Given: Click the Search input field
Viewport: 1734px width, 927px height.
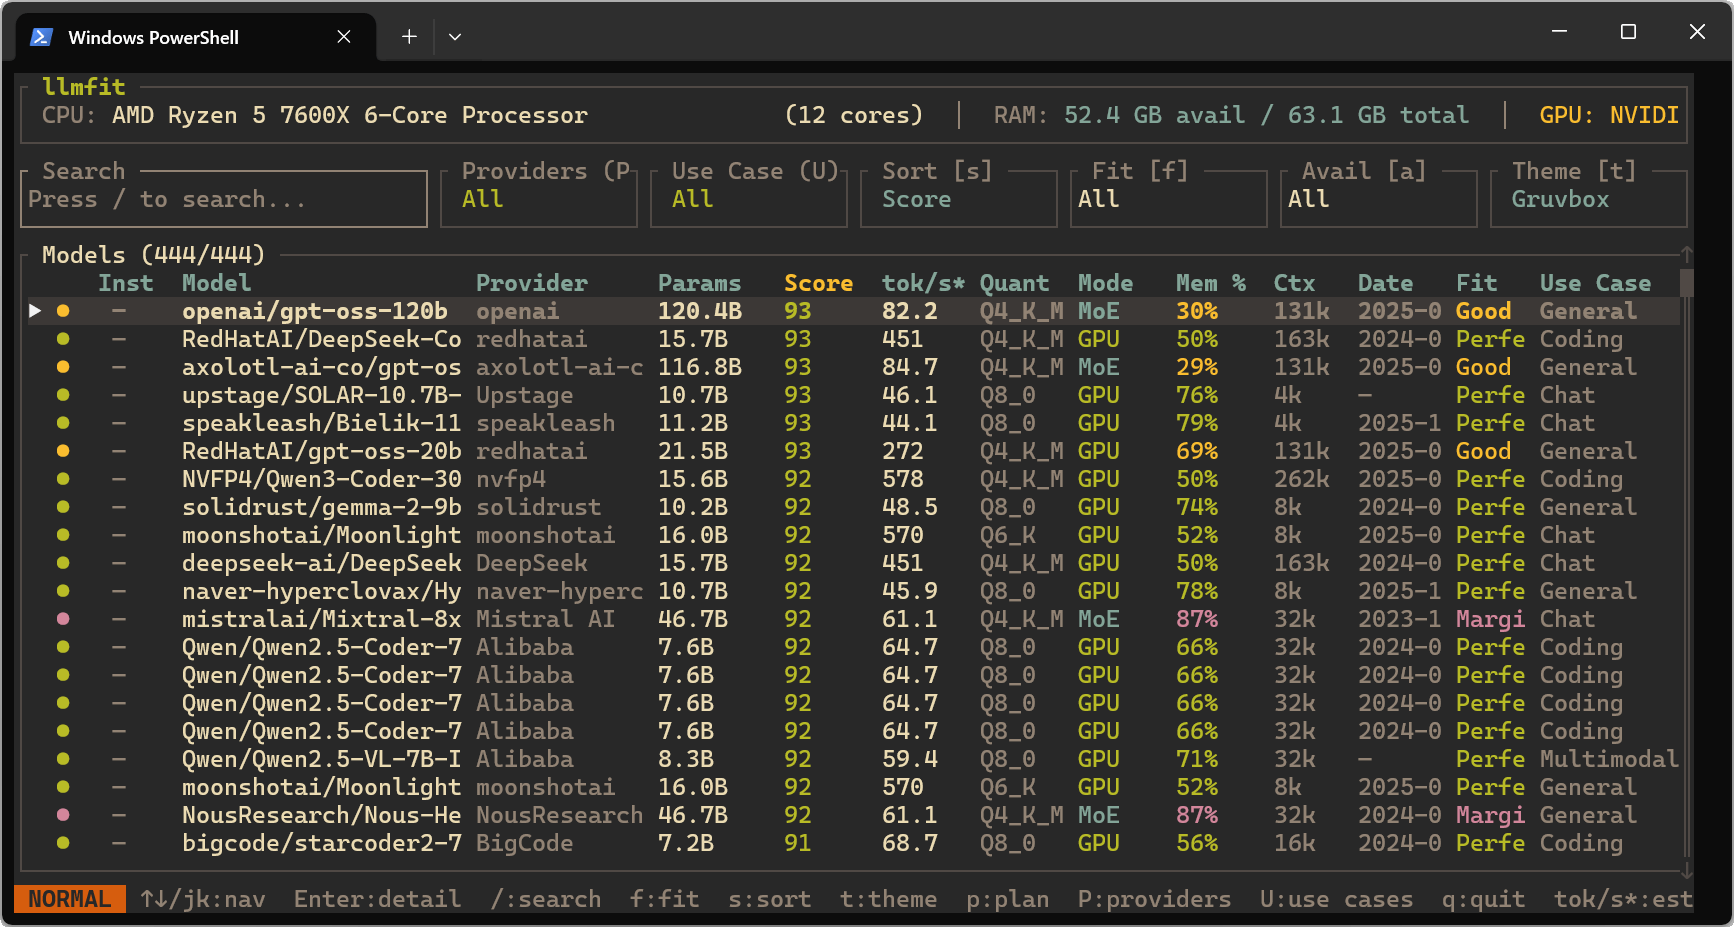Looking at the screenshot, I should 223,199.
